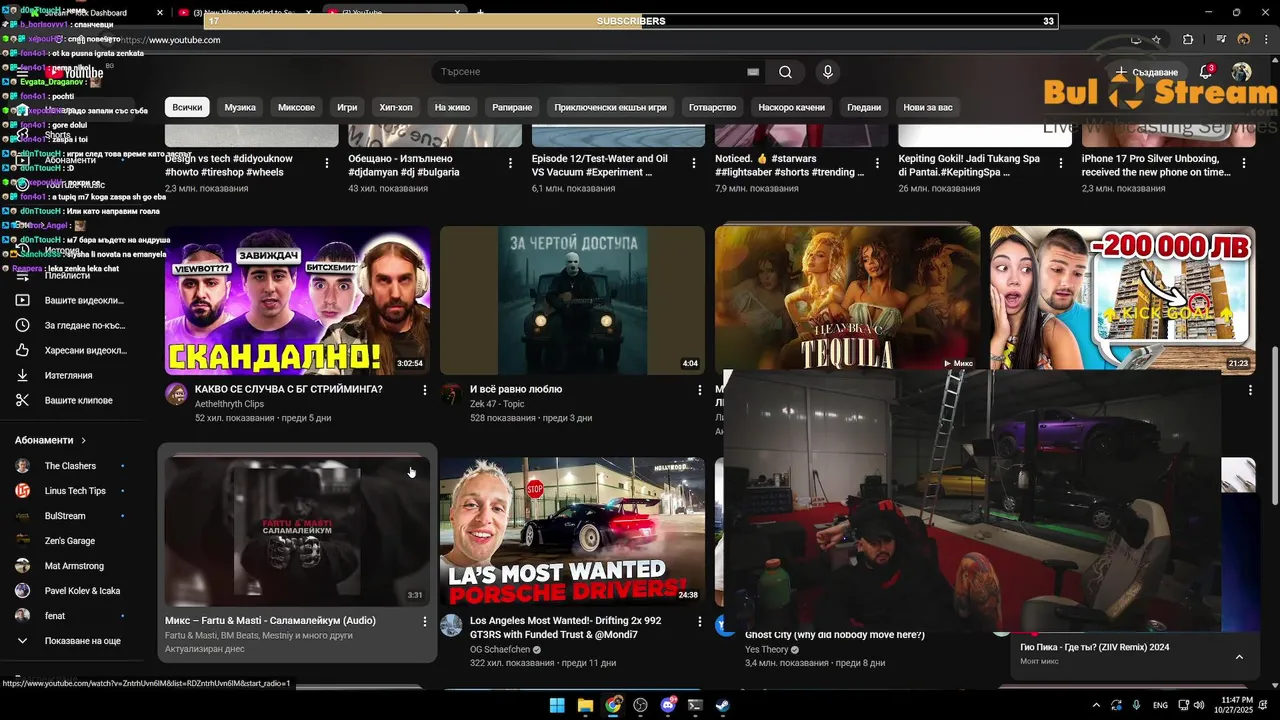
Task: Open Zen's Garage channel in subscriptions
Action: [x=70, y=541]
